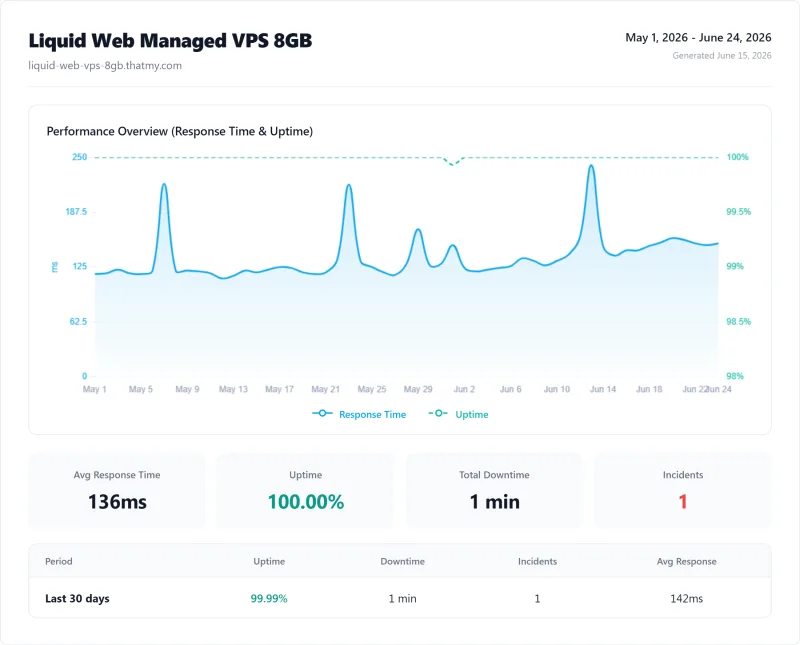Click the Jun 10 axis label

tap(557, 389)
